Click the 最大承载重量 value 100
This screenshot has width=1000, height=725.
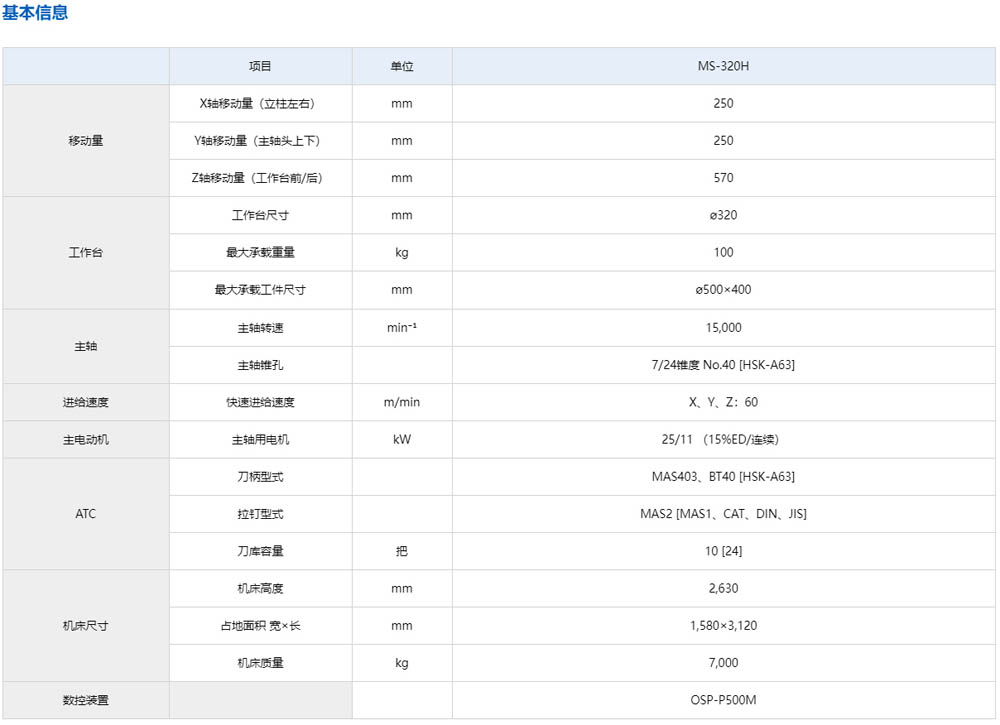723,252
